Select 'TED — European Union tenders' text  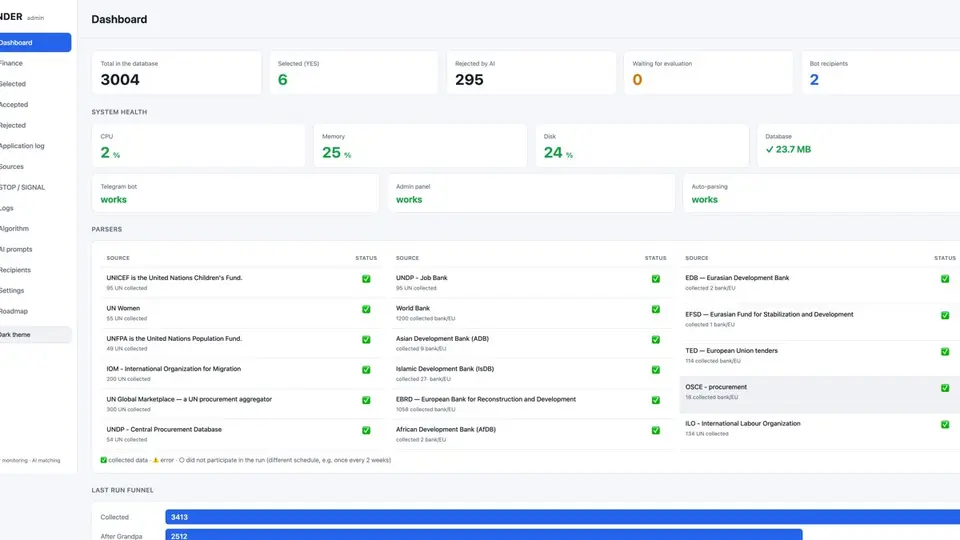[x=732, y=351]
